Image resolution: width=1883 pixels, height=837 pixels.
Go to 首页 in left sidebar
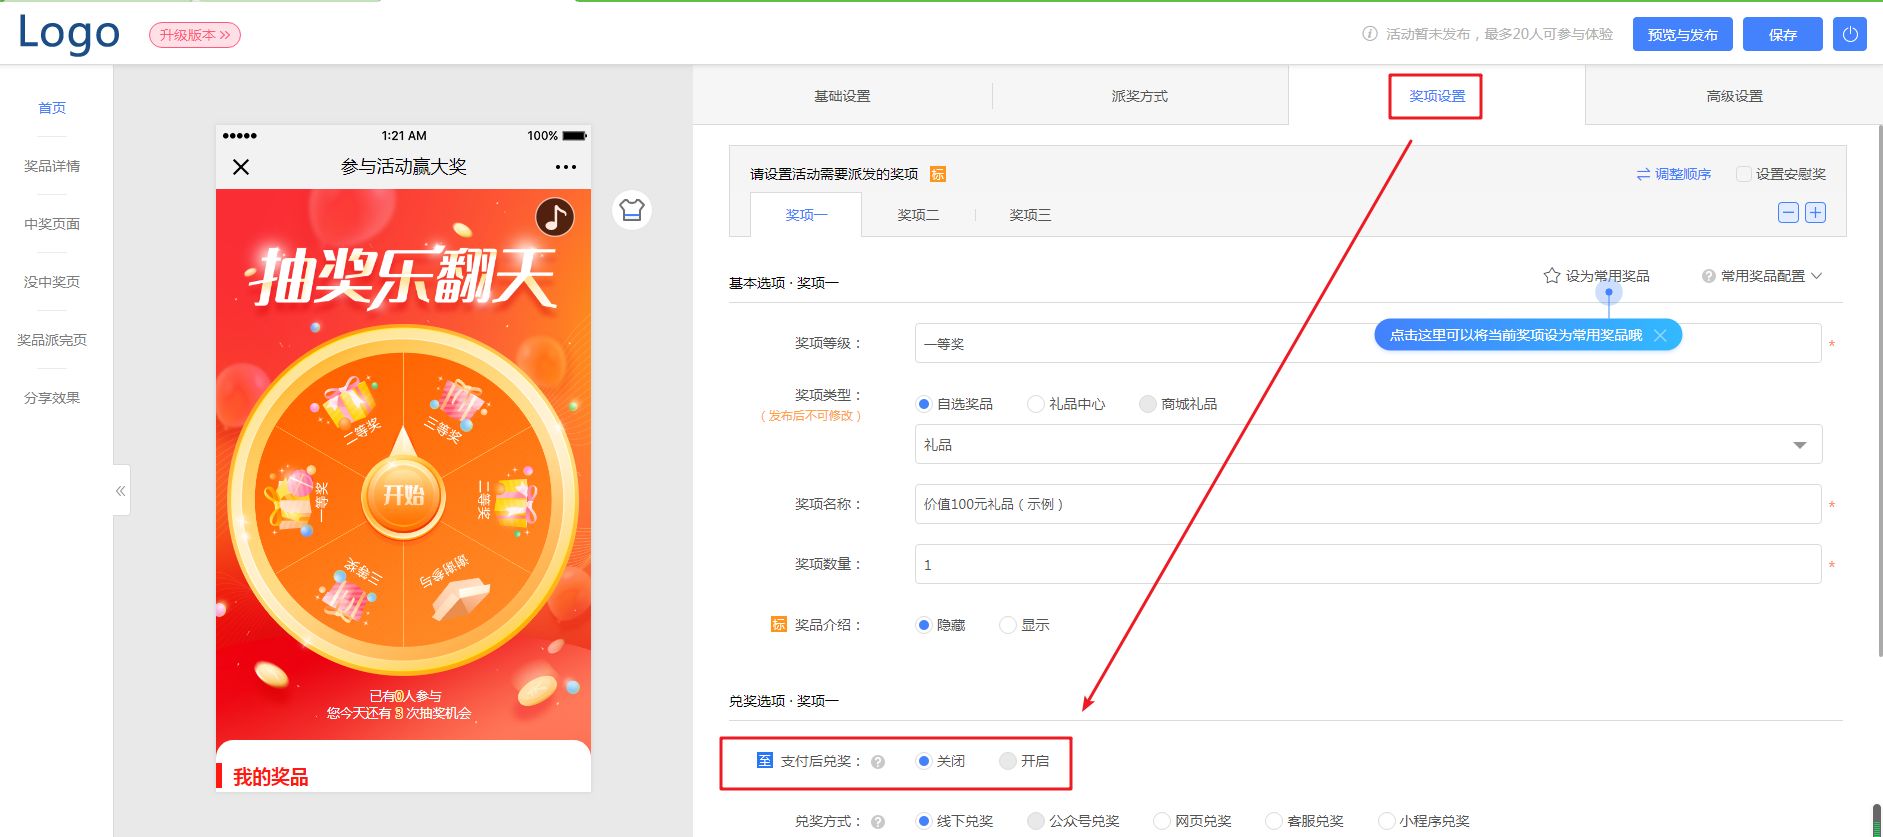coord(52,108)
